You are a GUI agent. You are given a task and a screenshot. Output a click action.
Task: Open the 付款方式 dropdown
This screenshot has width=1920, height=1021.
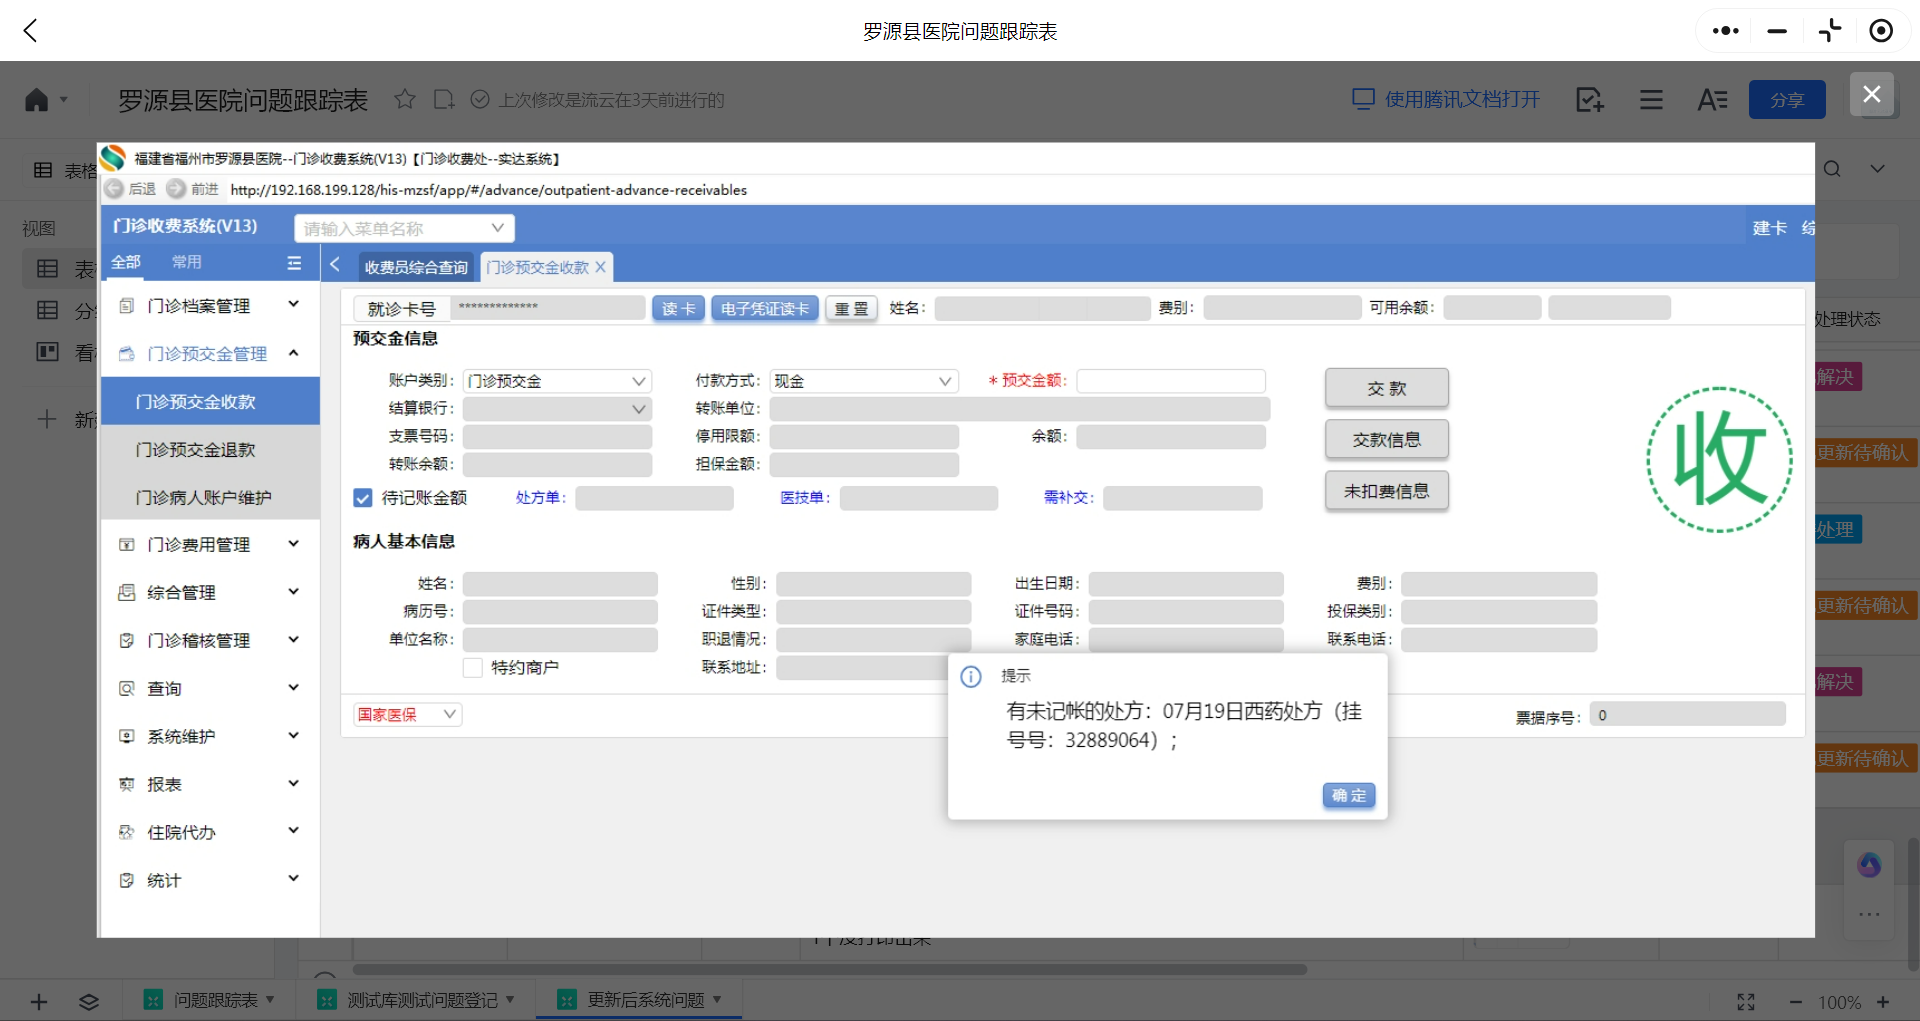pyautogui.click(x=864, y=381)
